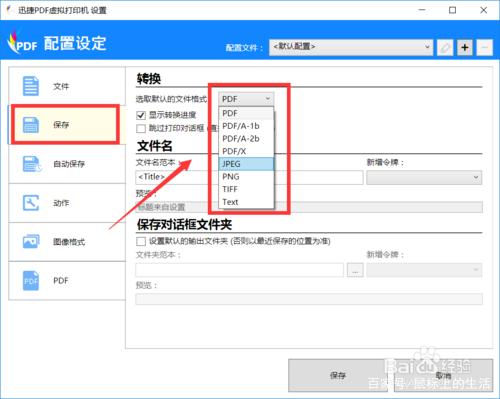Choose PDF/X from the format list

coord(246,151)
